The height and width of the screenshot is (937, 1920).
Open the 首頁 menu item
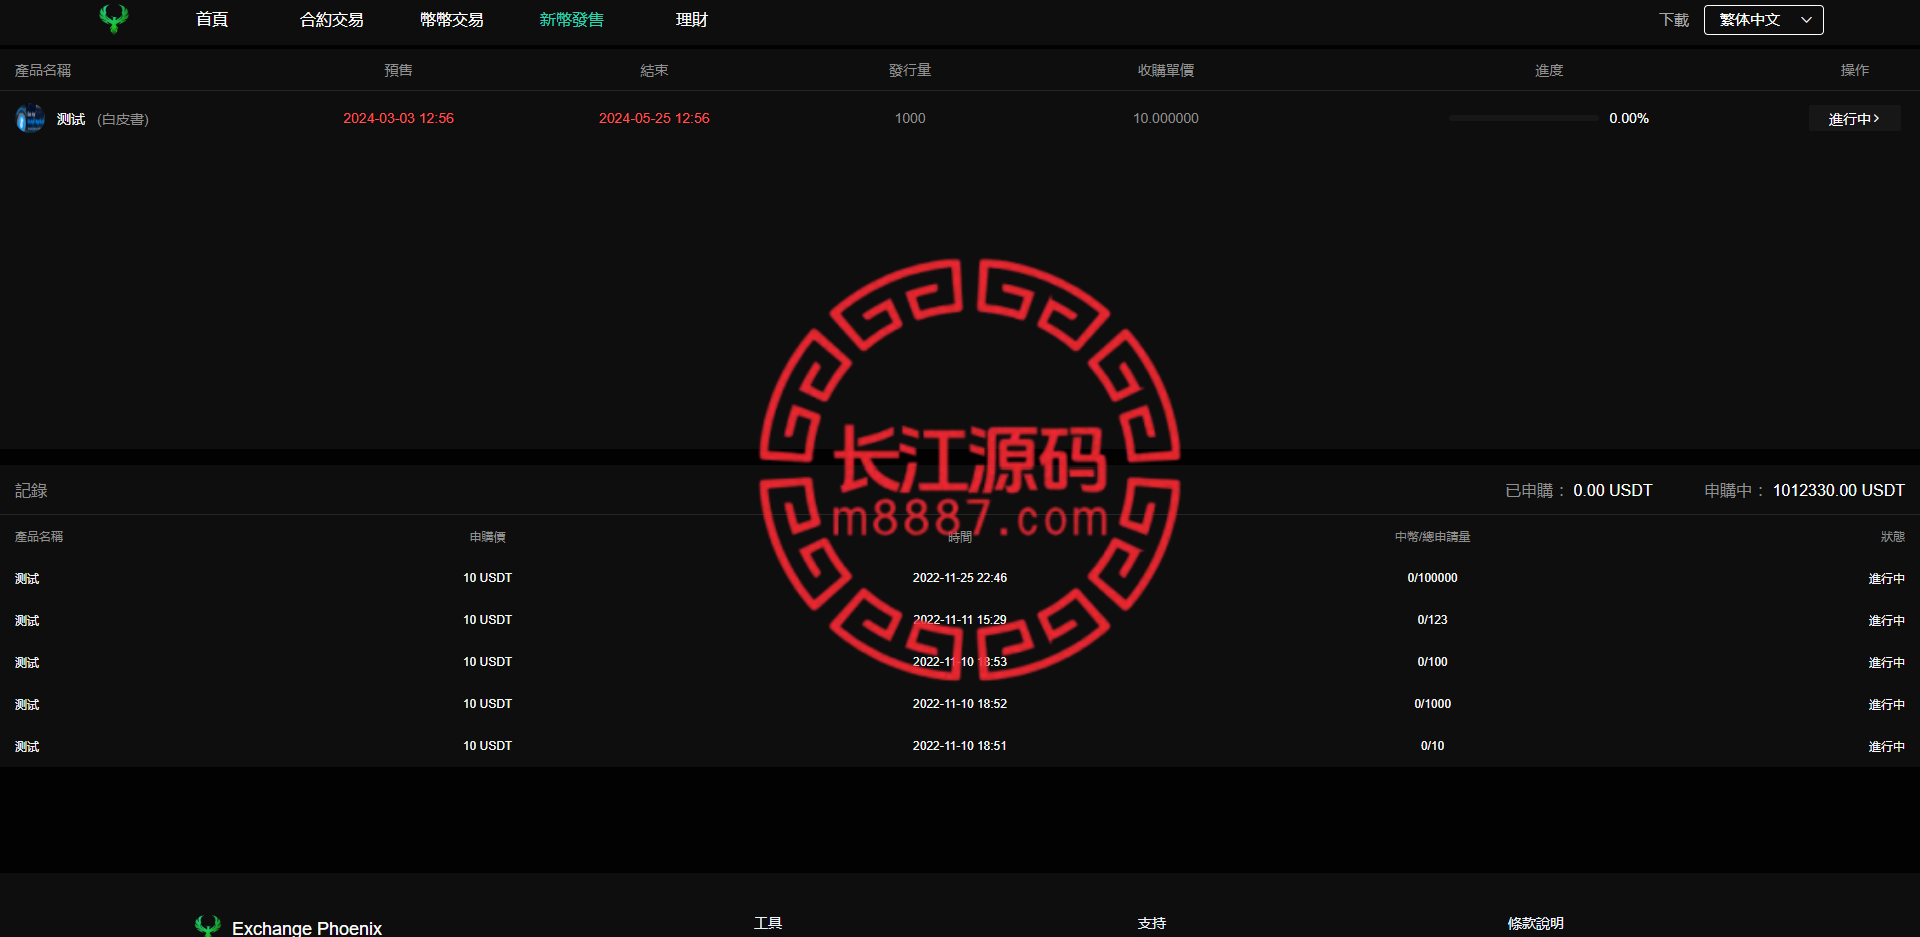tap(212, 20)
